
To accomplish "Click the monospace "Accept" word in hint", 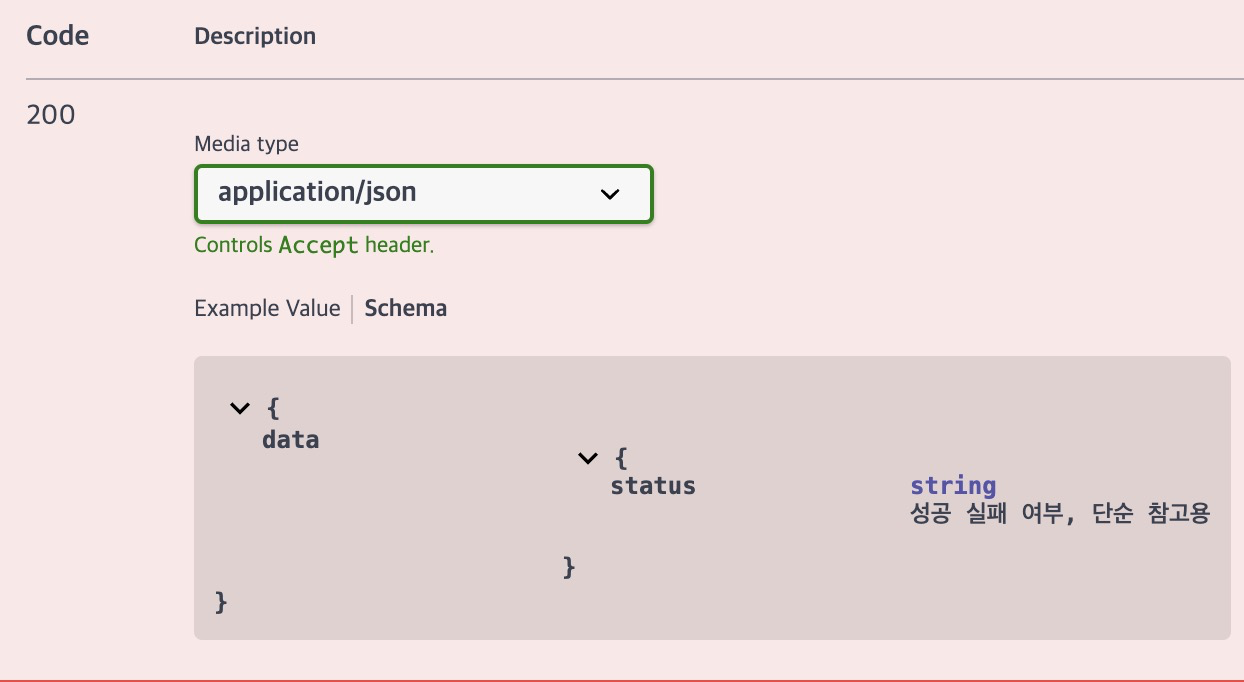I will [318, 245].
